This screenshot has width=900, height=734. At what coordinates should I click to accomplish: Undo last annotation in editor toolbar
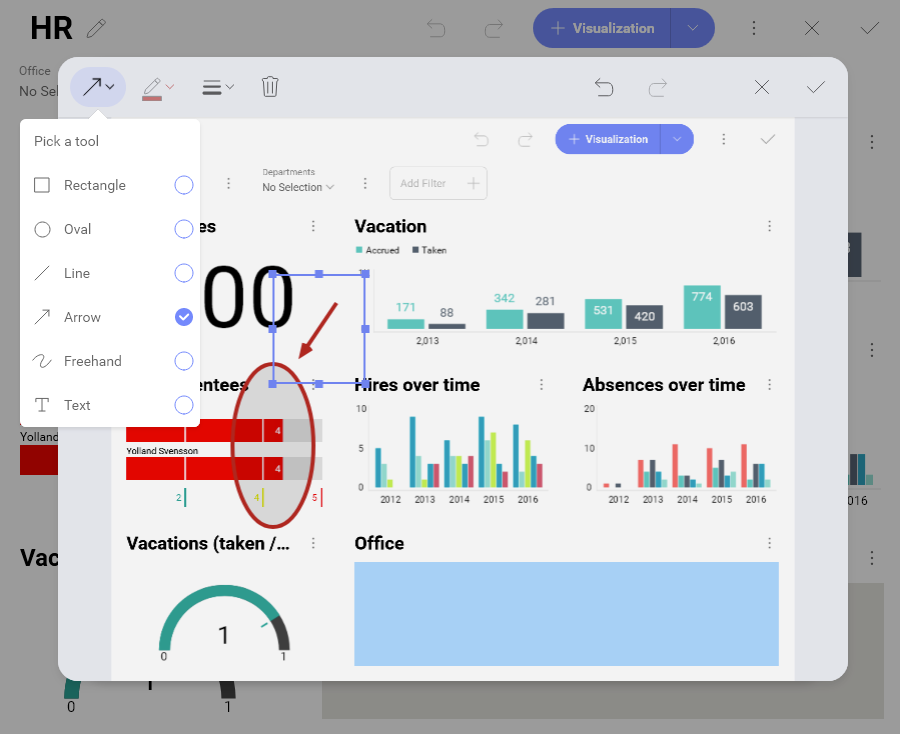604,87
